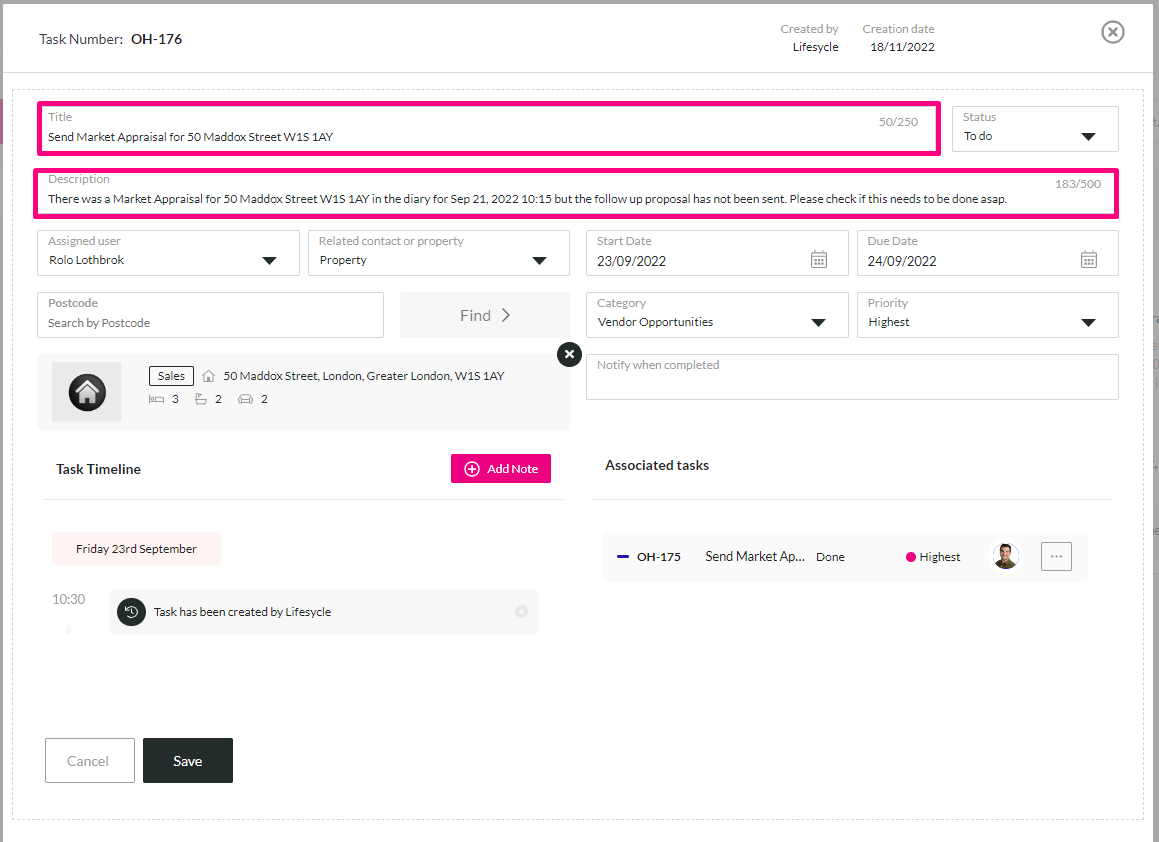Click the property house thumbnail image
The image size is (1159, 842).
coord(86,392)
